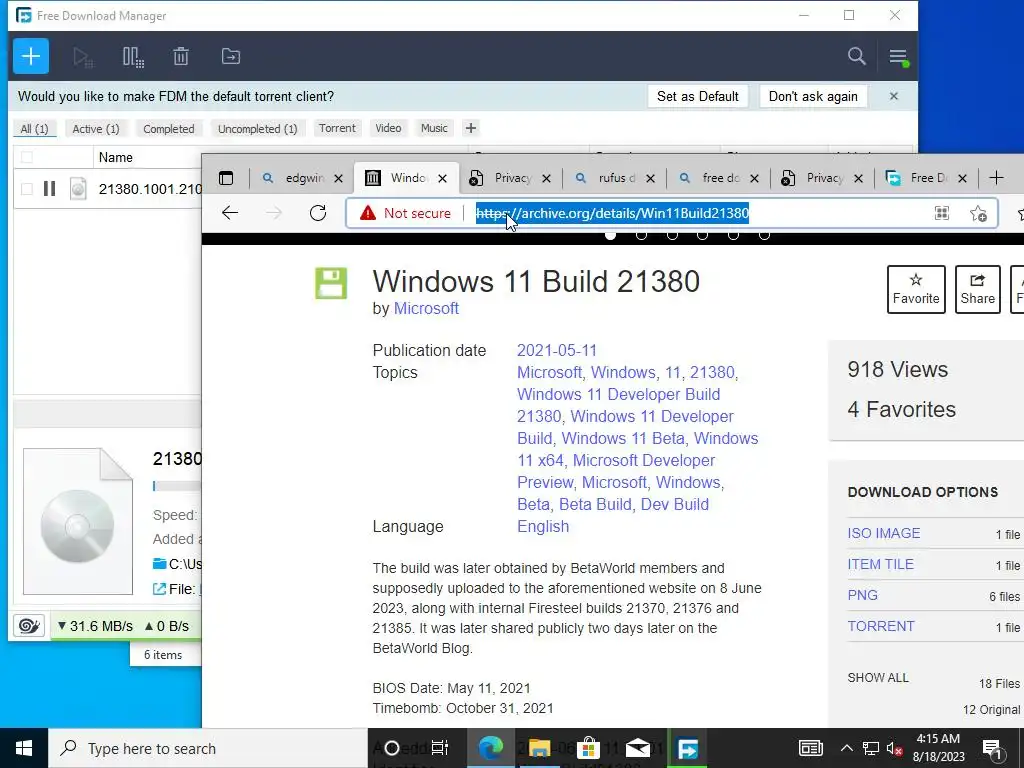
Task: Select the Uncompleted (1) filter tab
Action: coord(257,129)
